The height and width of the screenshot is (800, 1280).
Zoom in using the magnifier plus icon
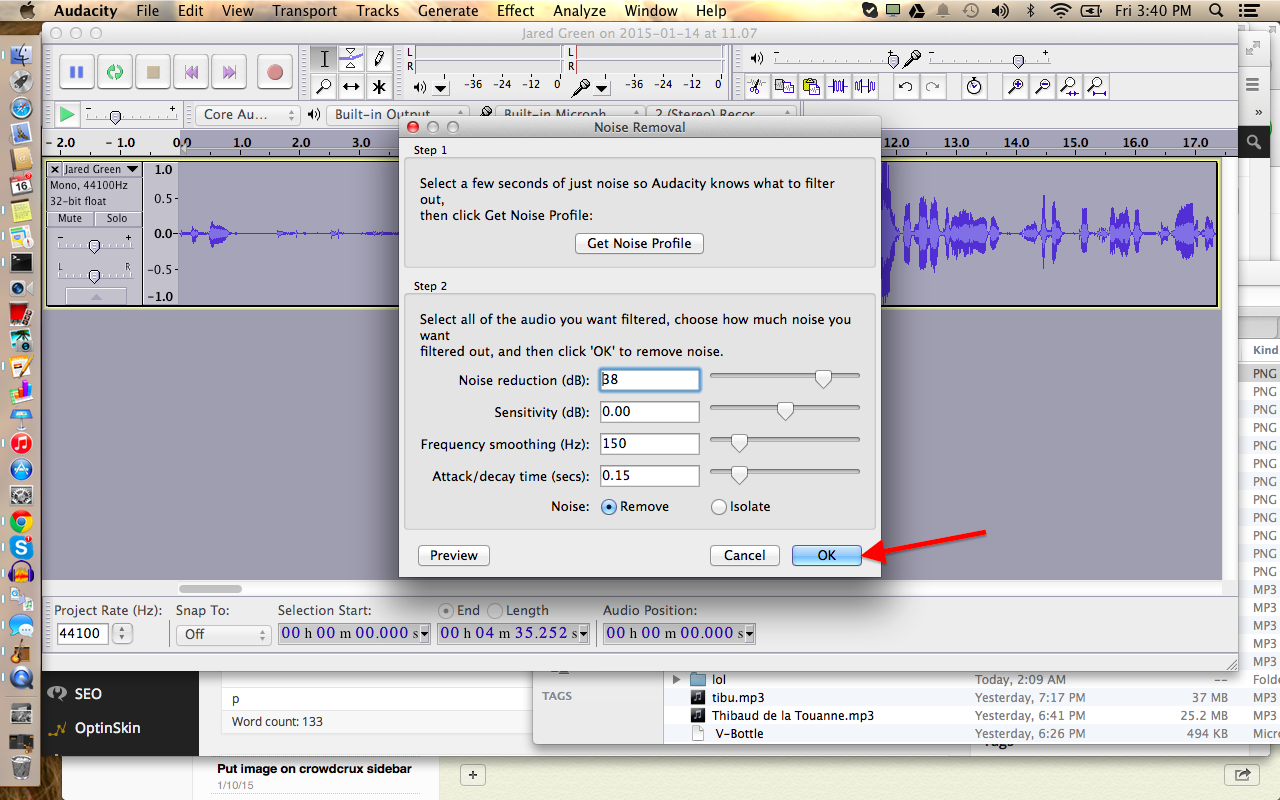(1015, 86)
